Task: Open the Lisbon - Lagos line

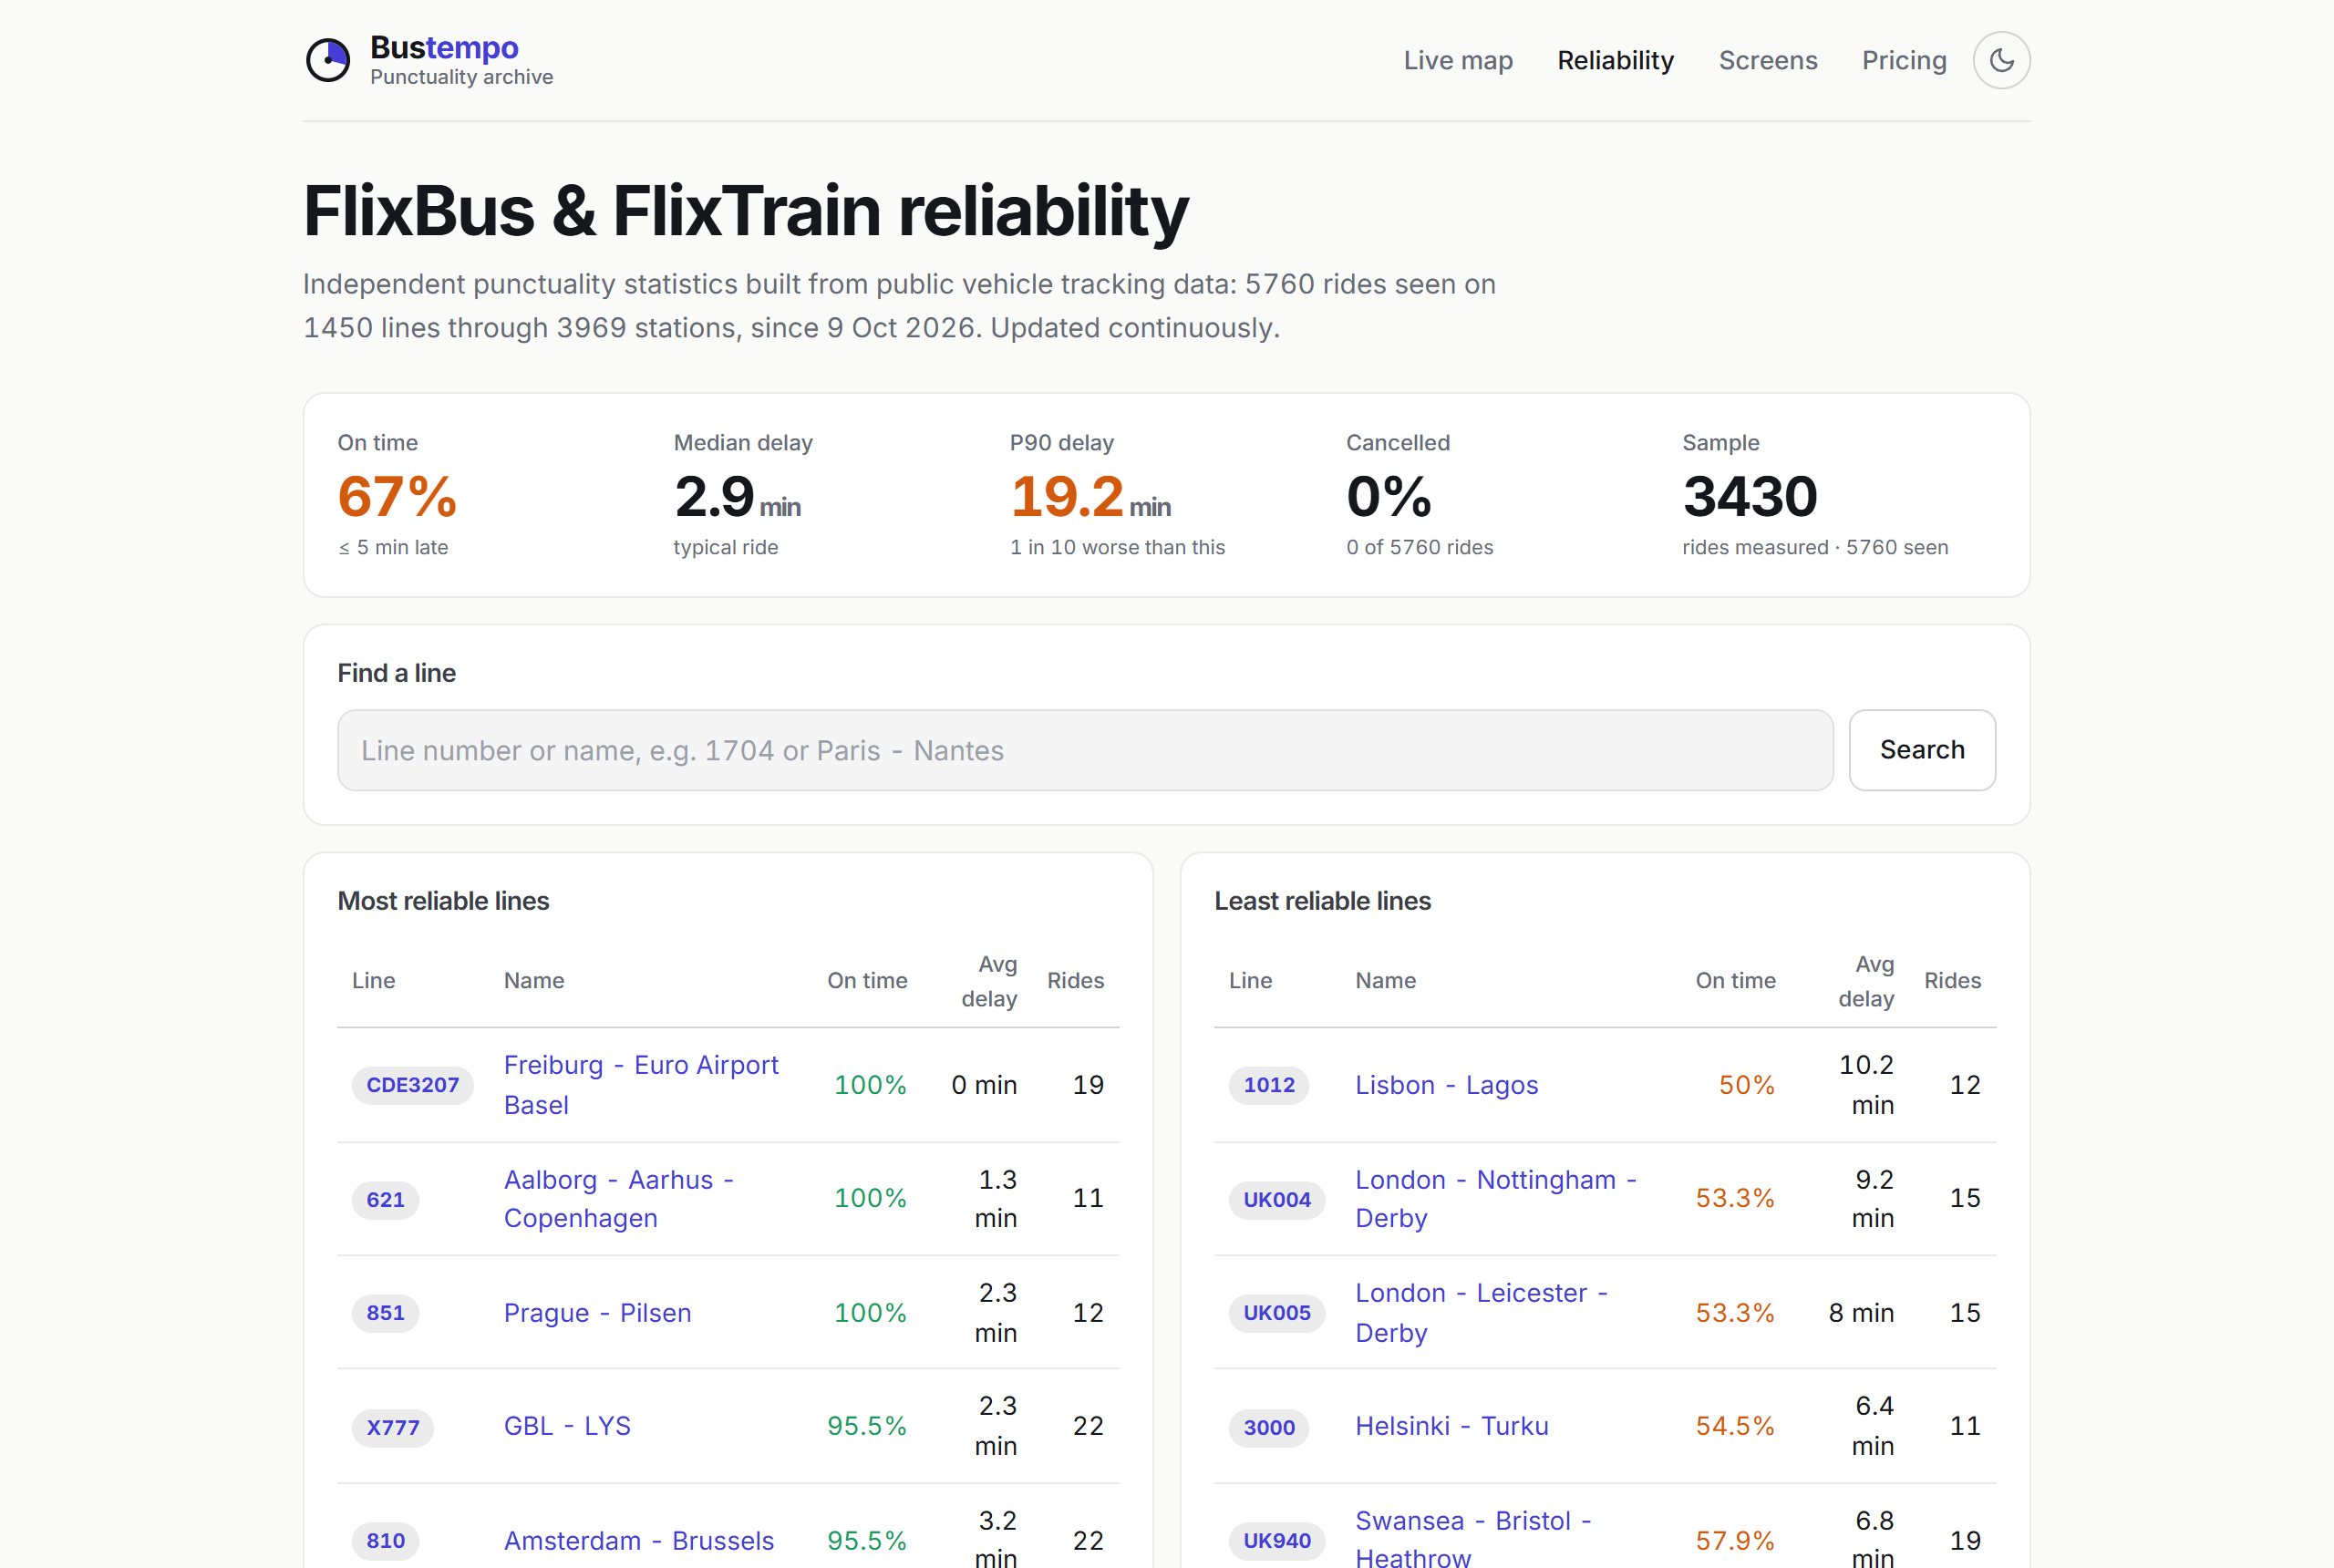Action: pyautogui.click(x=1446, y=1085)
